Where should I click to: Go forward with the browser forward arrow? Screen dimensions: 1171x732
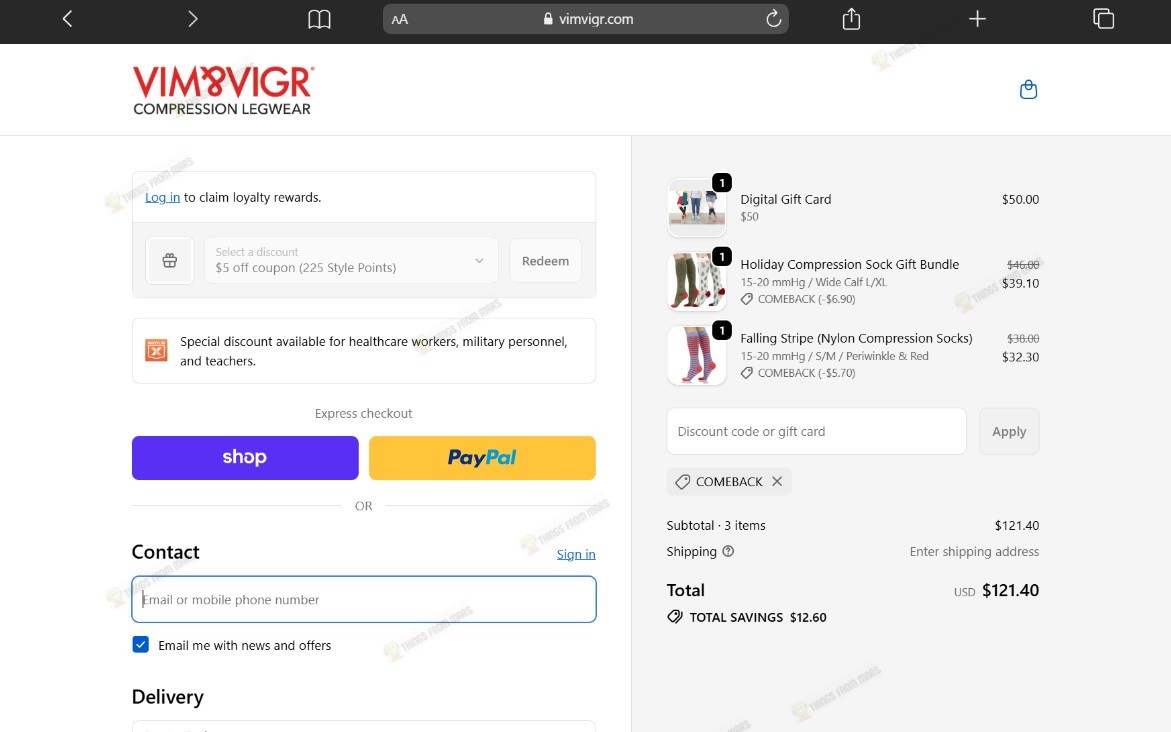click(193, 19)
